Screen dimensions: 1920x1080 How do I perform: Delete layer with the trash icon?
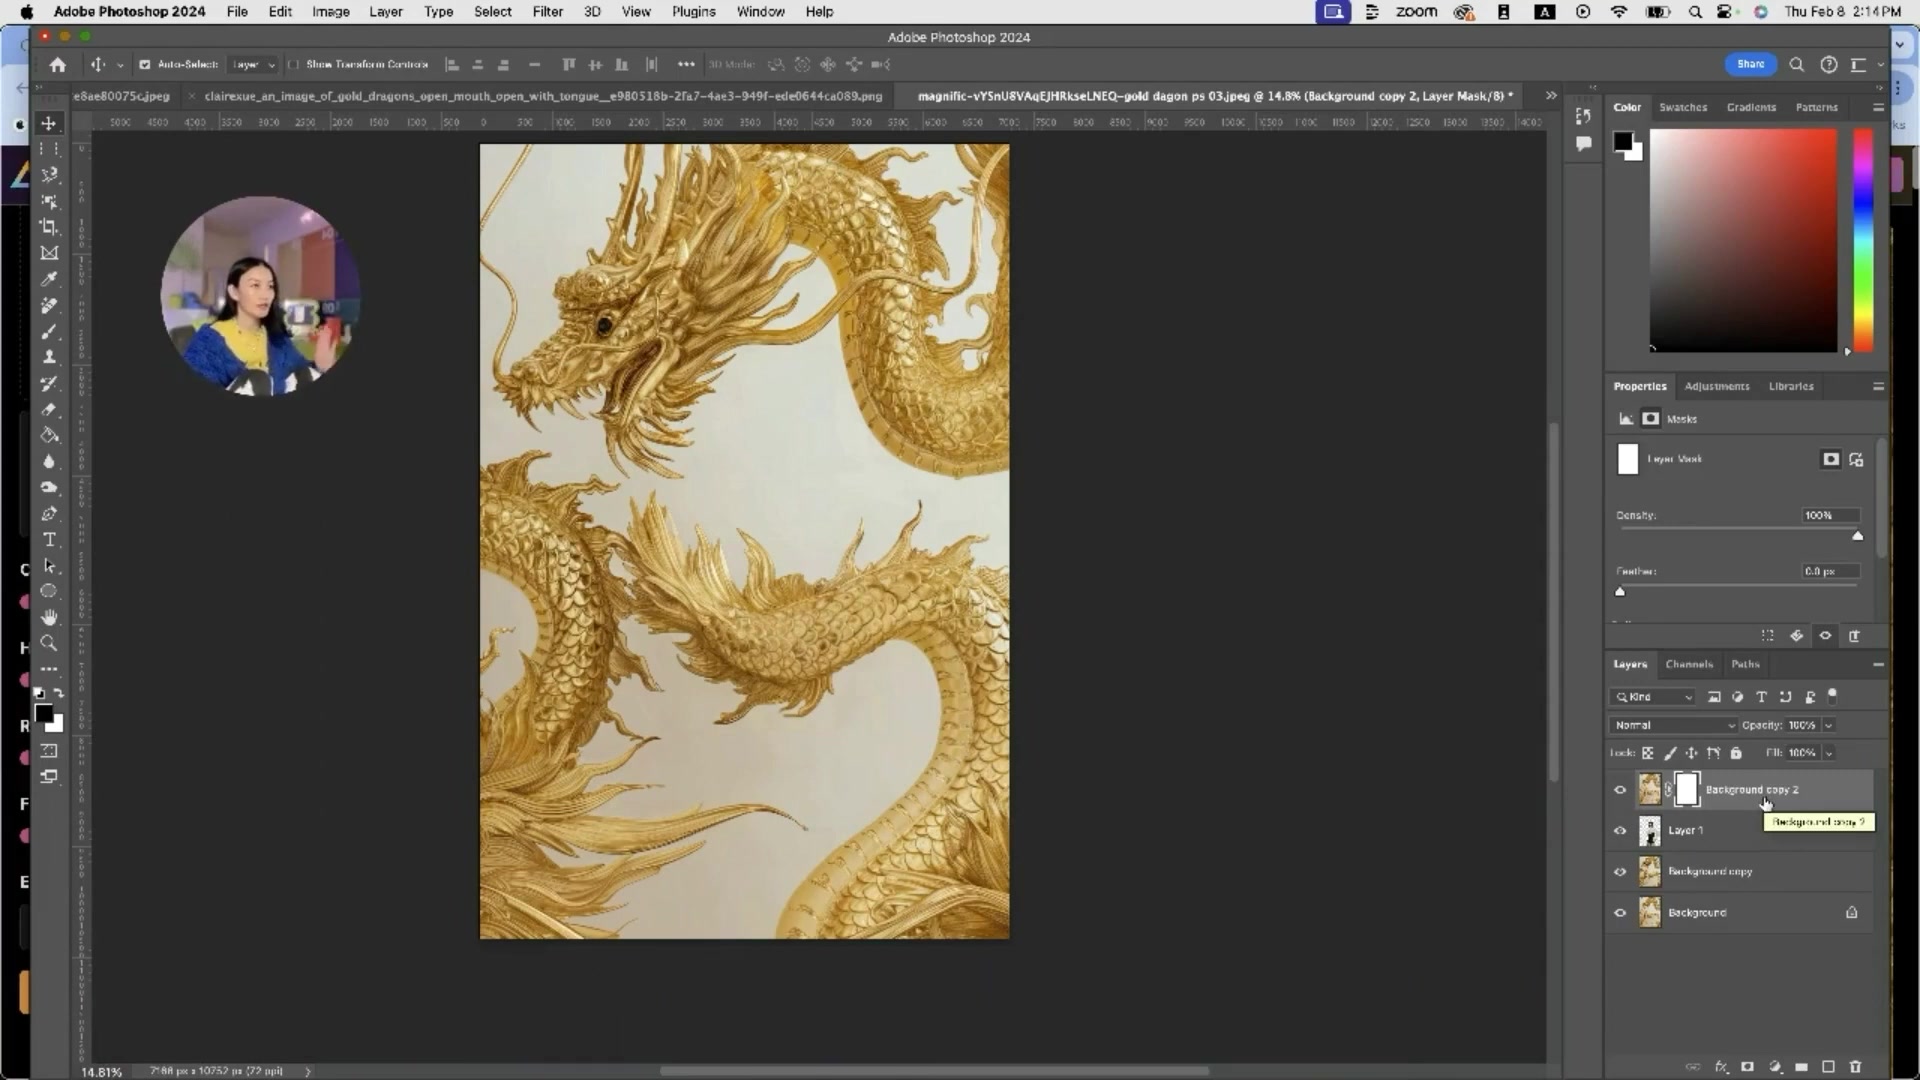[1855, 1067]
